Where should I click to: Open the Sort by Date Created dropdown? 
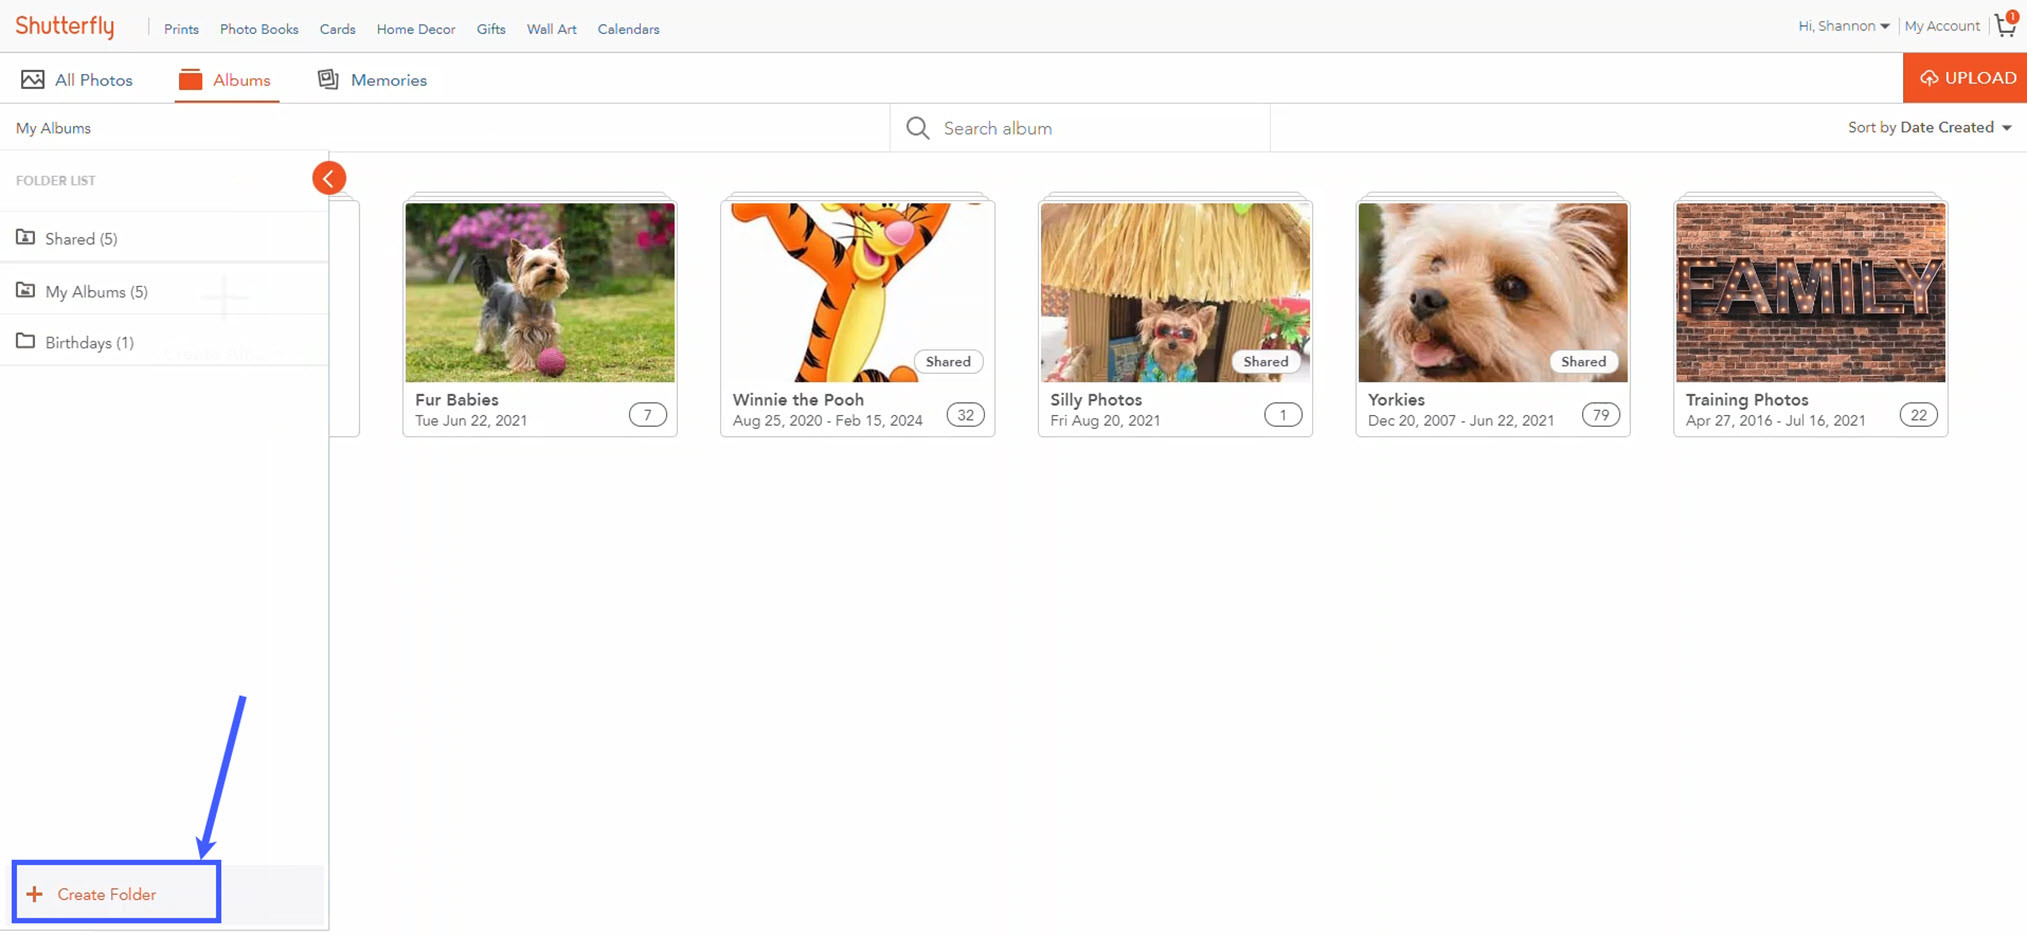tap(1930, 127)
